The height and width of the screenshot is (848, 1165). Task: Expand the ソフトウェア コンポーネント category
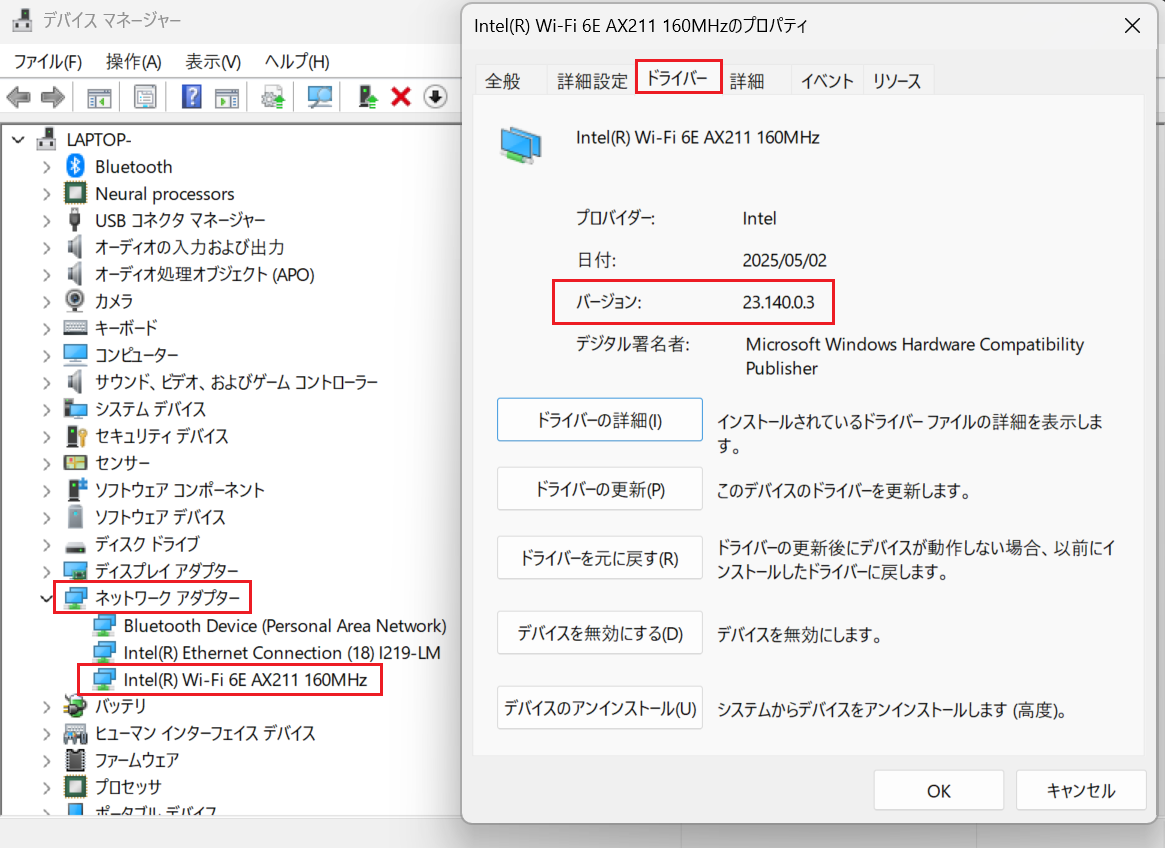coord(47,491)
